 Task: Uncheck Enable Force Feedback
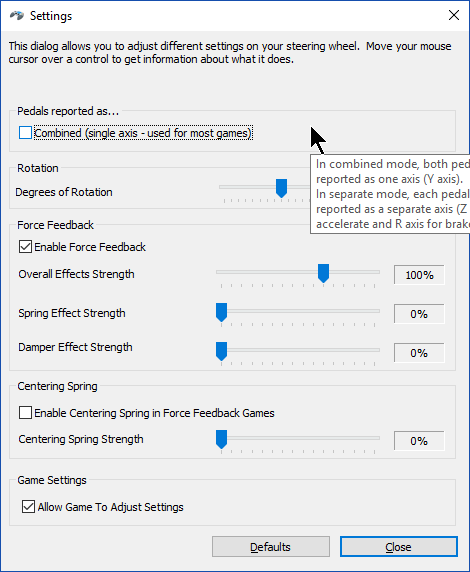(x=25, y=247)
